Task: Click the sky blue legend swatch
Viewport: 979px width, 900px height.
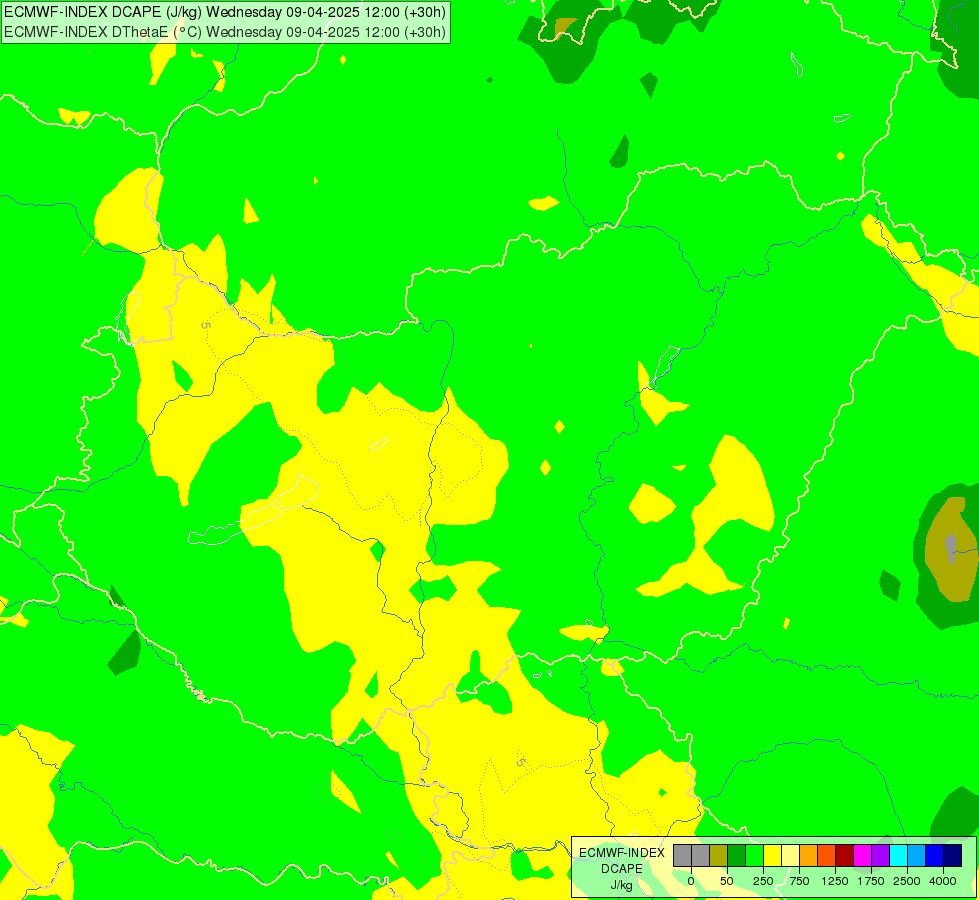Action: (917, 856)
